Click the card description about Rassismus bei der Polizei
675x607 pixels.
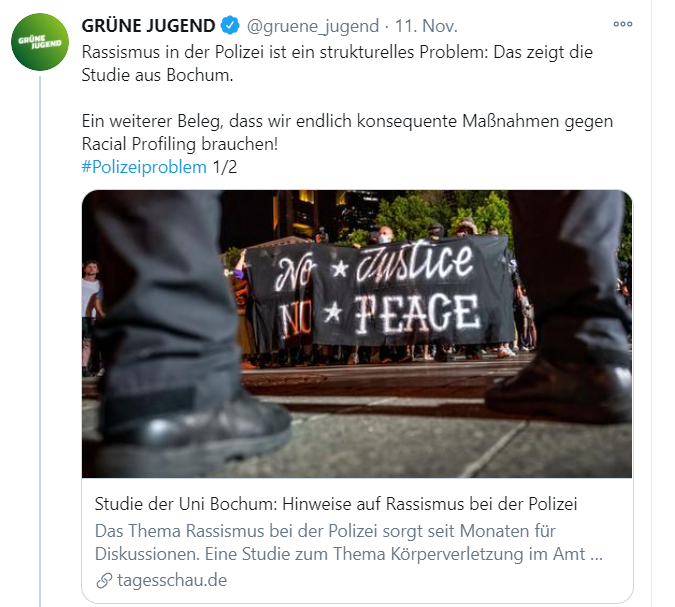coord(349,542)
